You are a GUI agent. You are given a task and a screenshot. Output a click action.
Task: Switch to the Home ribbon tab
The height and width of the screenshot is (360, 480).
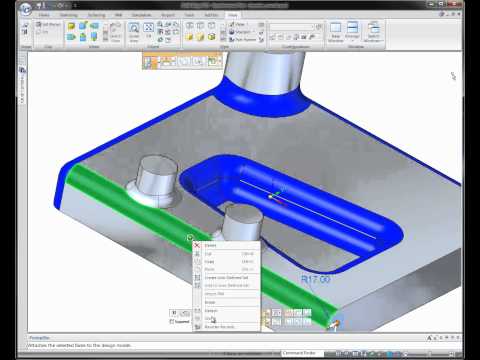[44, 15]
